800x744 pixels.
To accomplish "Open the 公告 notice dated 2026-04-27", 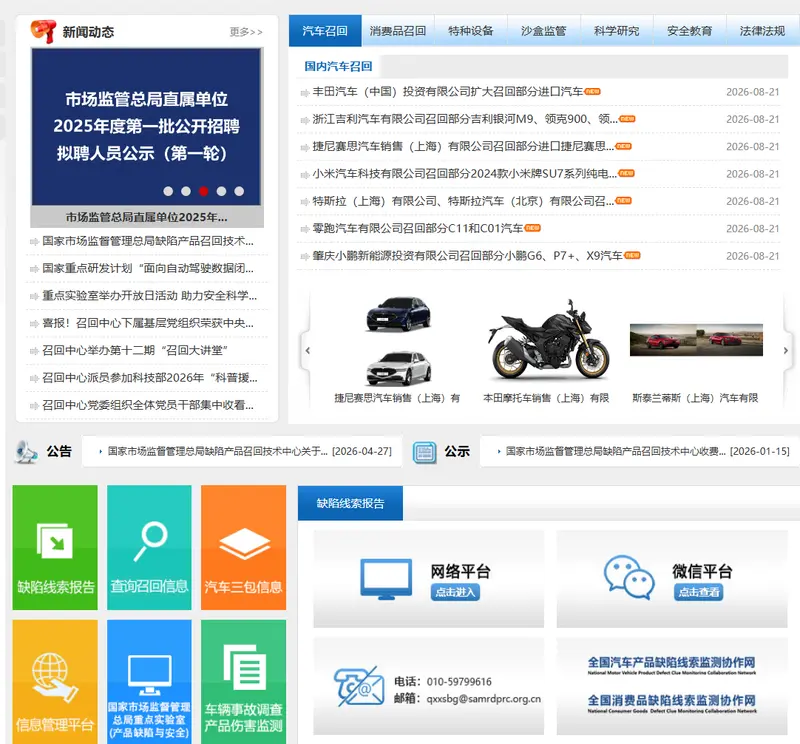I will point(249,452).
